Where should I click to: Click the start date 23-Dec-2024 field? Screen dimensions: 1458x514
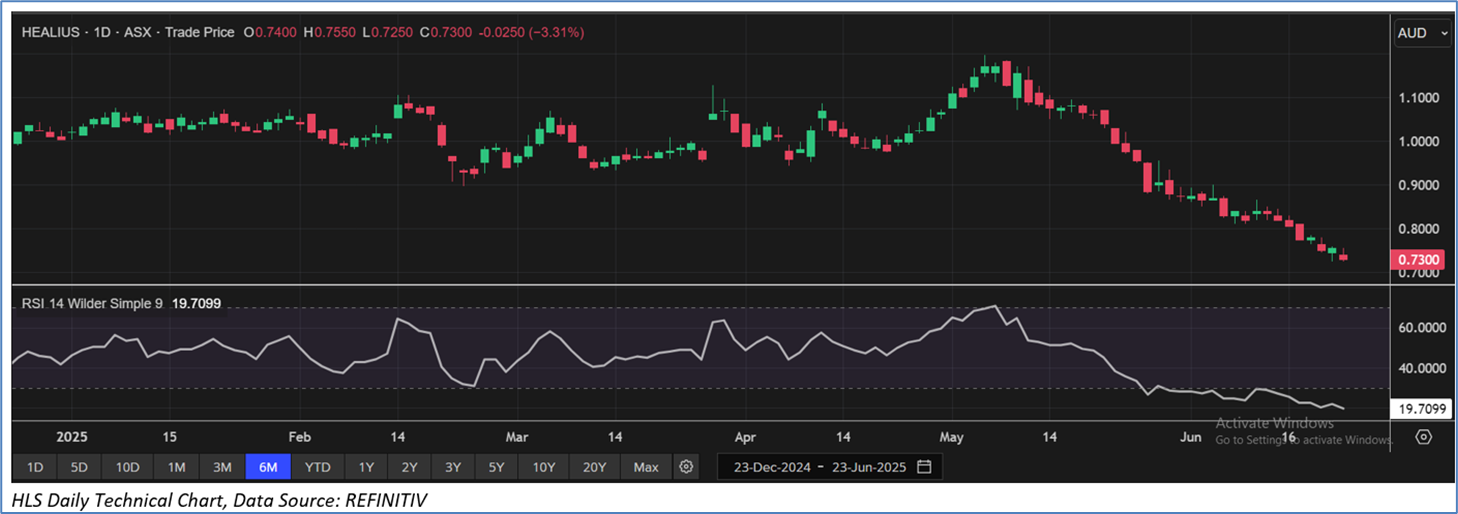coord(771,467)
